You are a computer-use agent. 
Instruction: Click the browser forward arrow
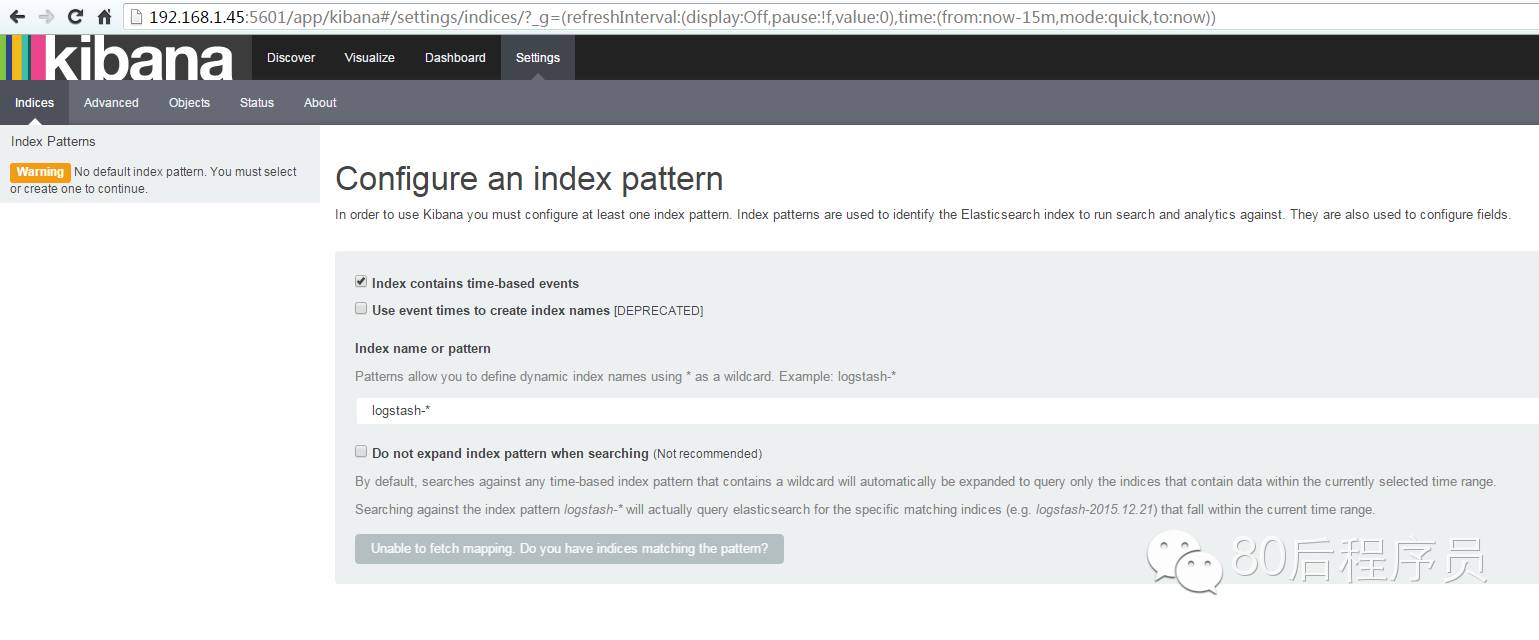[46, 17]
